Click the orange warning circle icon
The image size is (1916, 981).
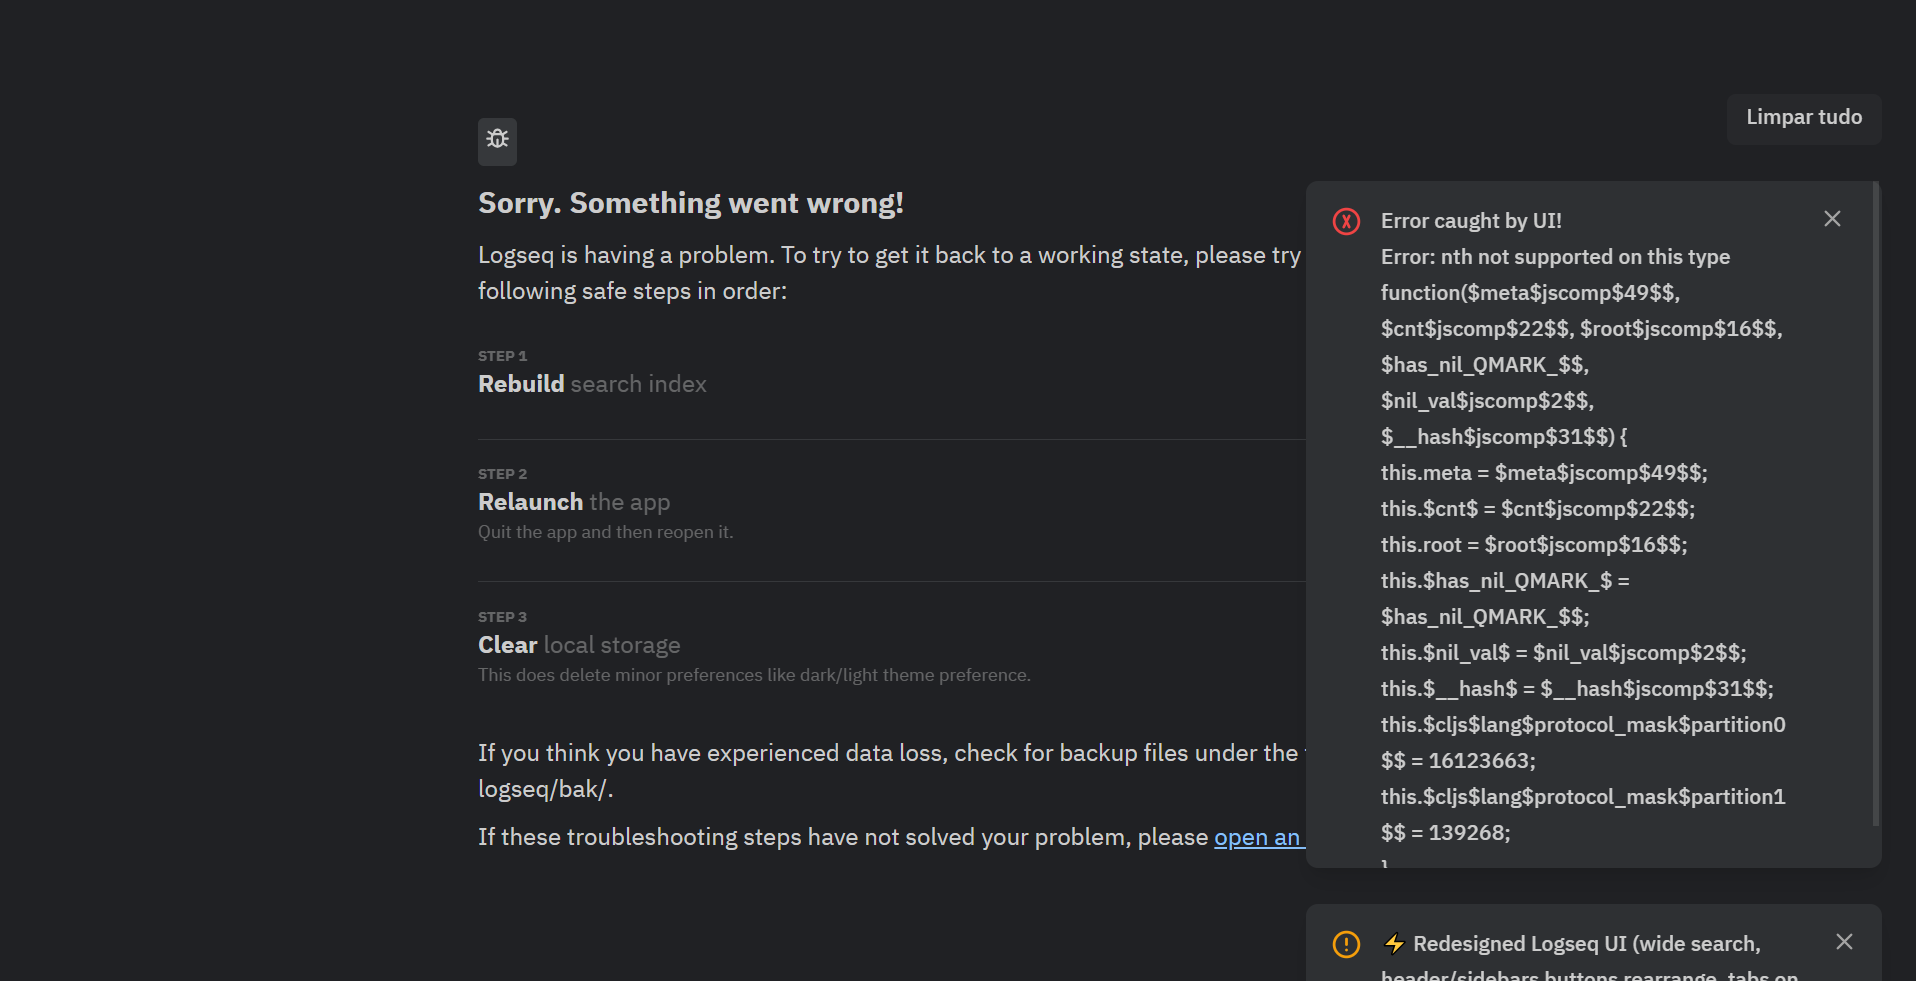(x=1346, y=944)
